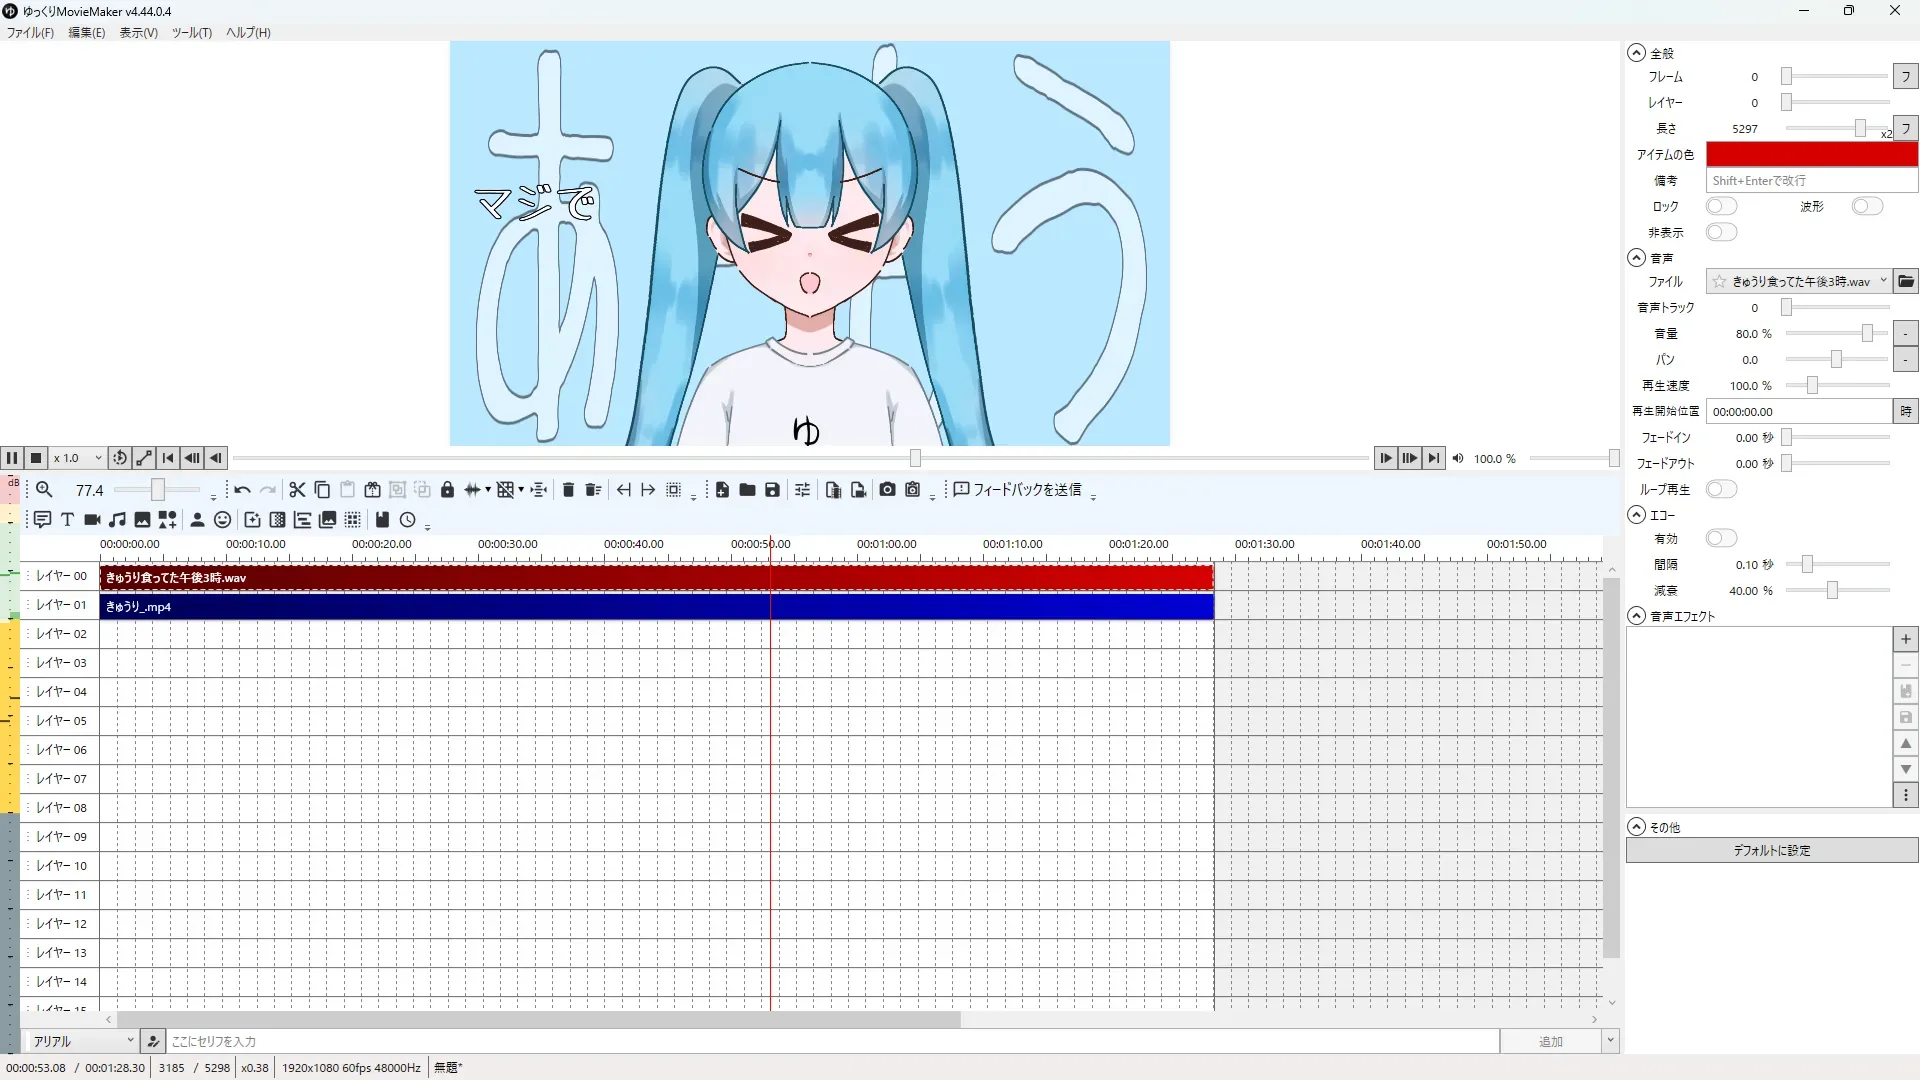
Task: Open the アリアル character dropdown
Action: [82, 1041]
